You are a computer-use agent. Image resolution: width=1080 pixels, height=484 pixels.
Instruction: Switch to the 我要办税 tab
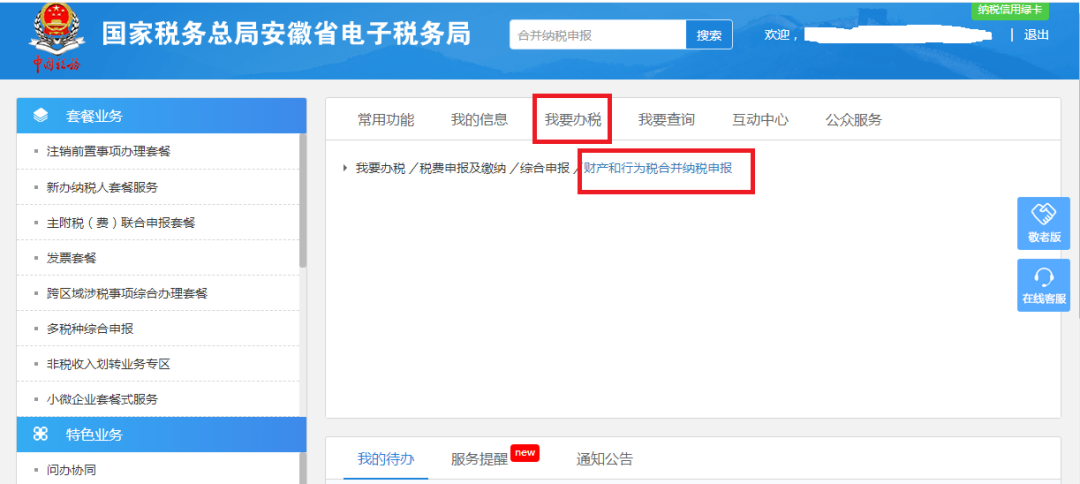573,120
